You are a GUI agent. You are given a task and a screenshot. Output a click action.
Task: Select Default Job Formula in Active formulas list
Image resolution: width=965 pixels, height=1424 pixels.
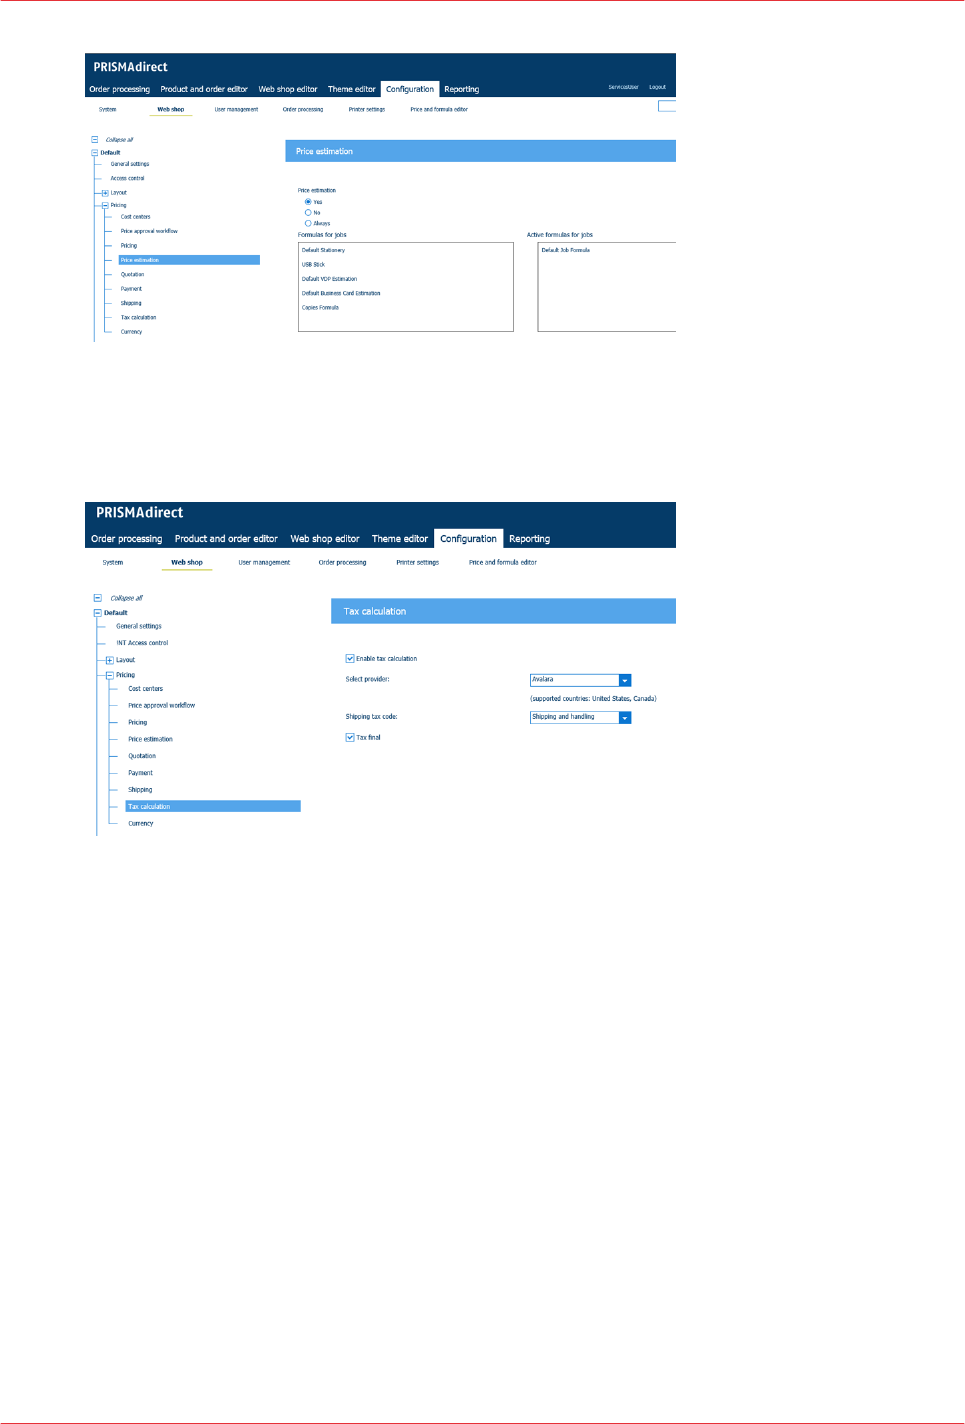pyautogui.click(x=566, y=250)
